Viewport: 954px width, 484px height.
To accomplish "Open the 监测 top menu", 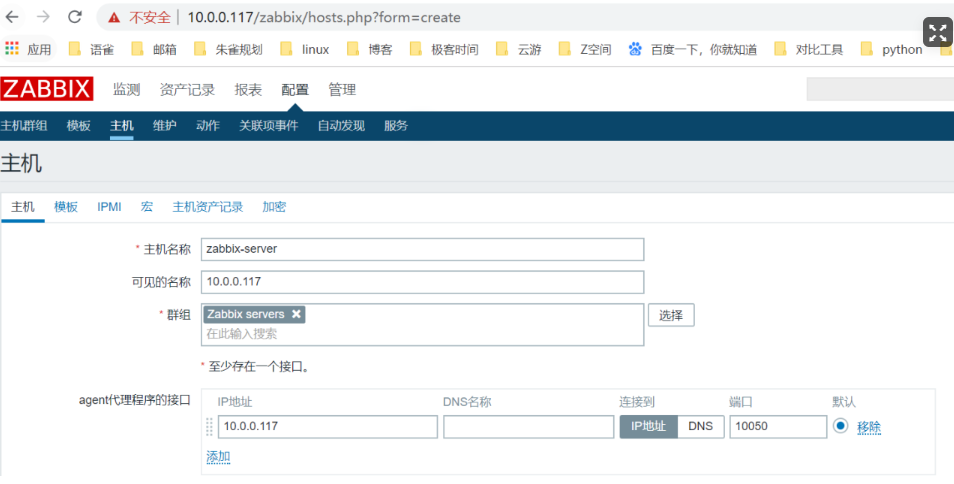I will point(127,90).
